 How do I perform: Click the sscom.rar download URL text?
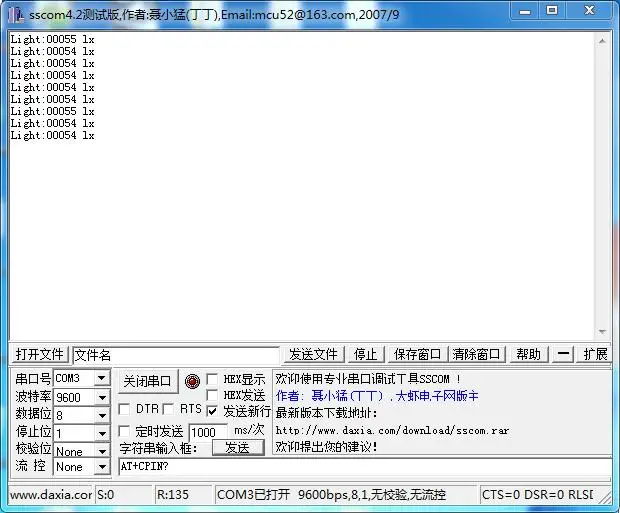pyautogui.click(x=392, y=430)
